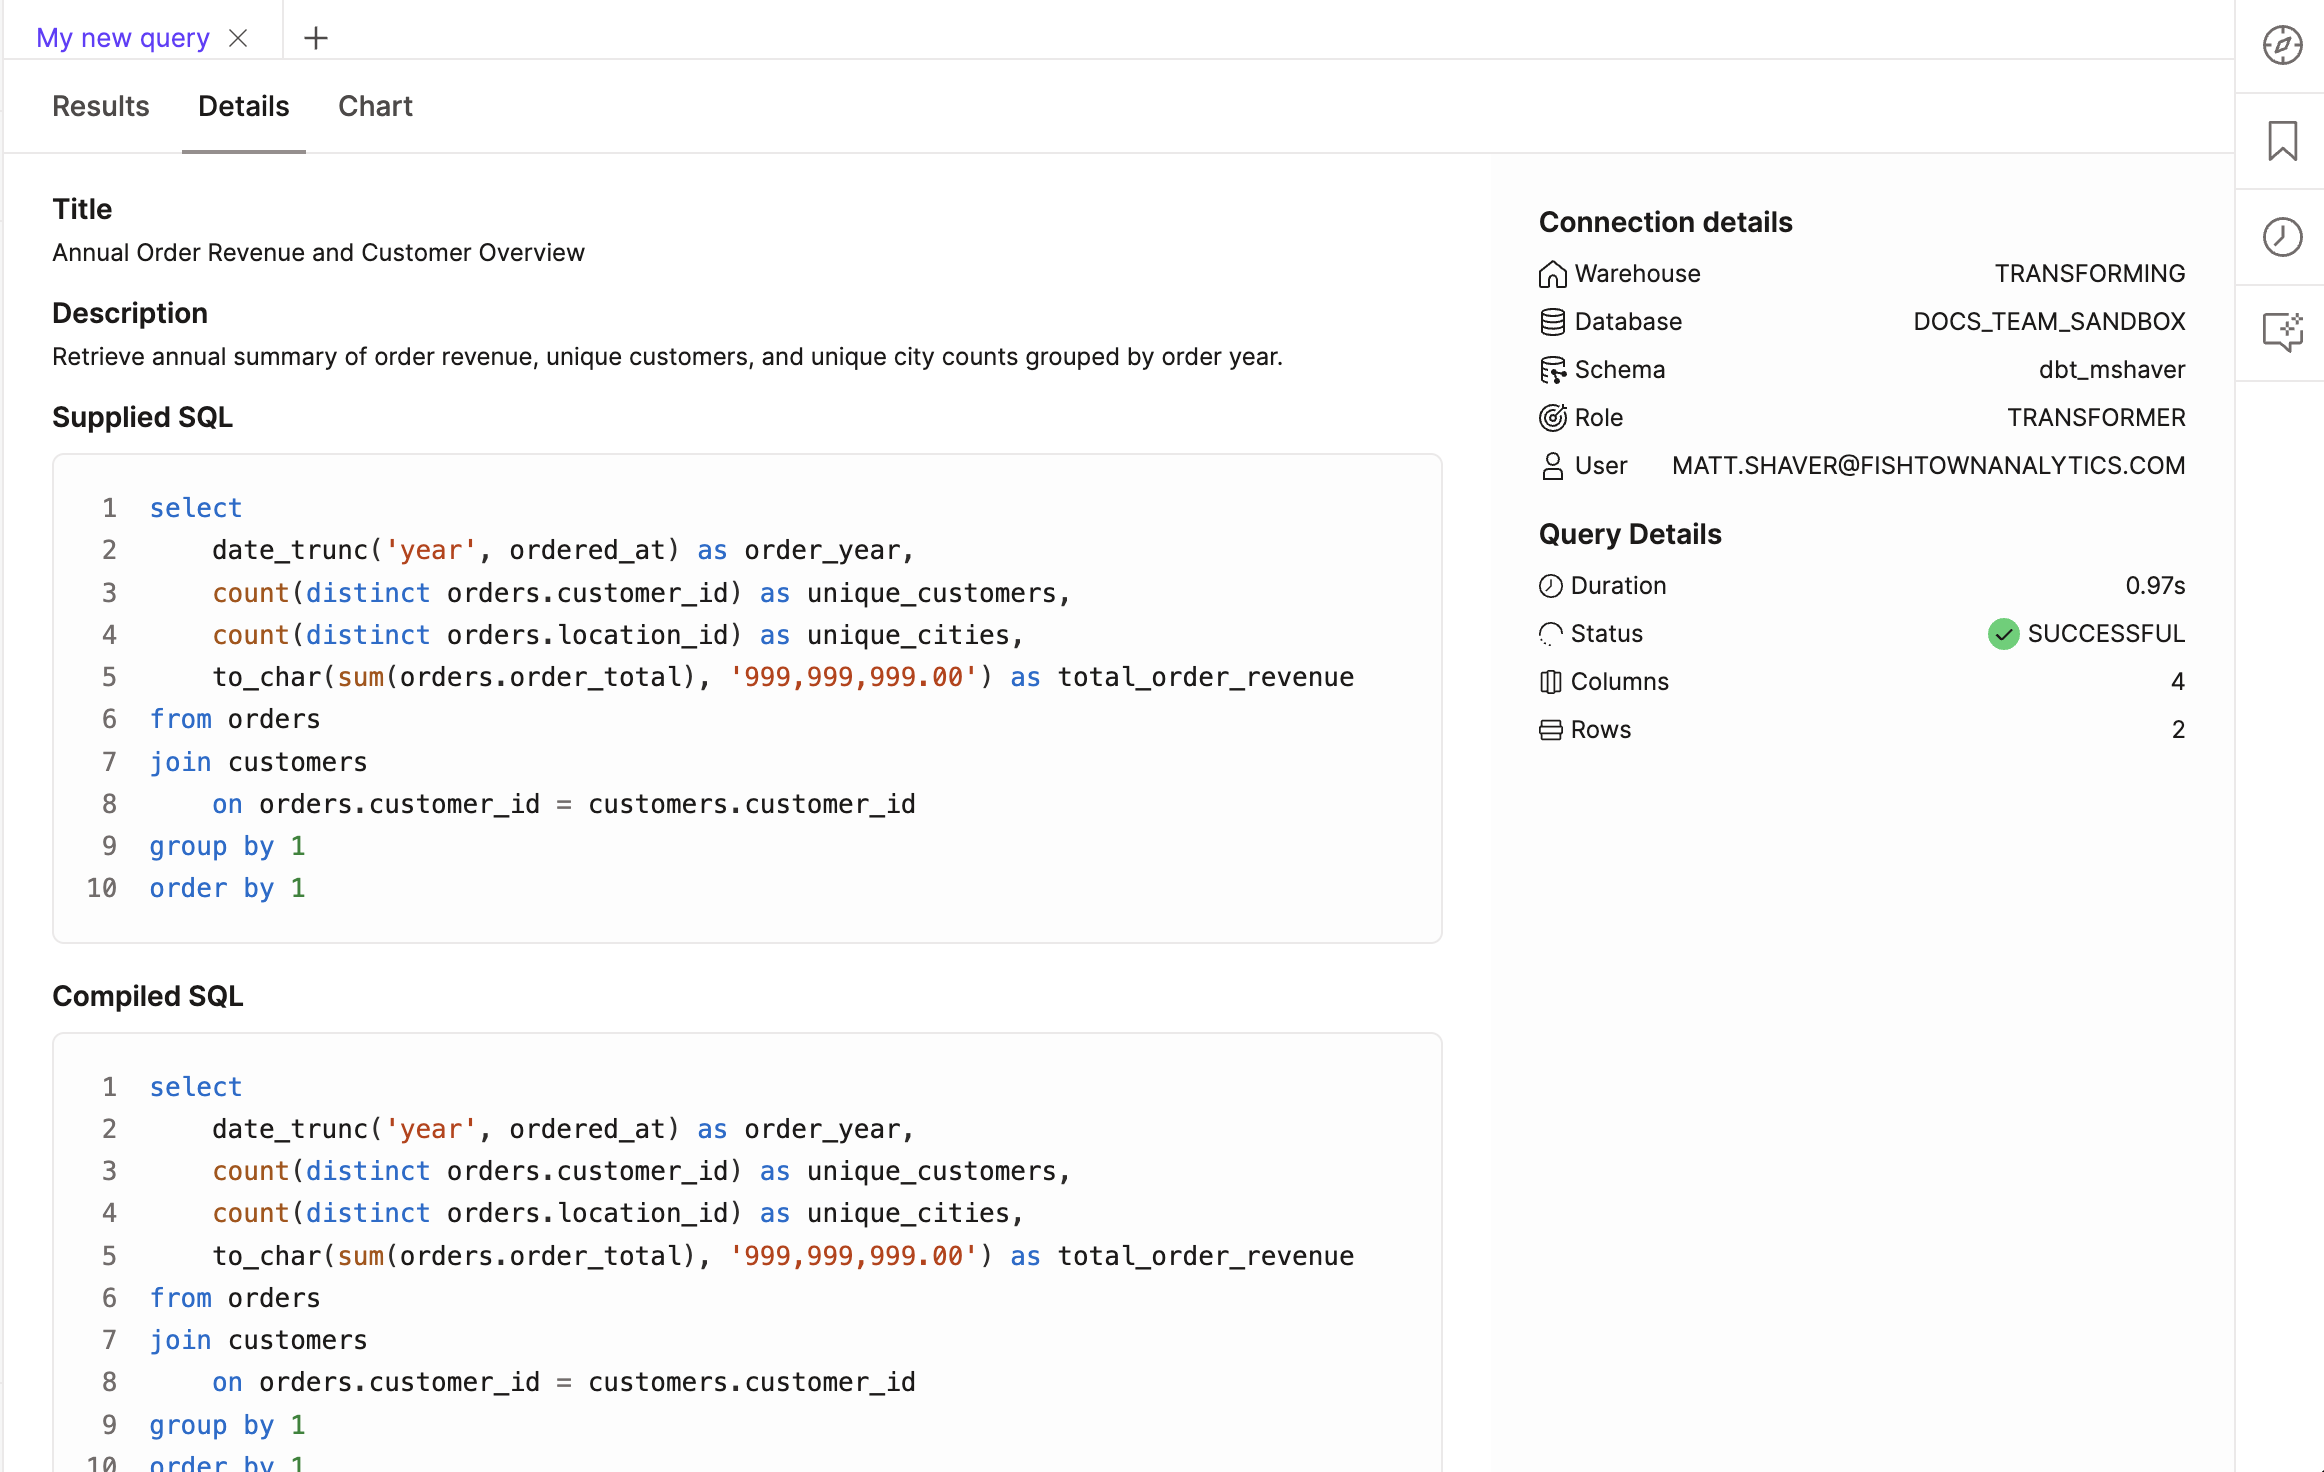
Task: Click the green SUCCESSFUL status checkmark
Action: 2003,633
